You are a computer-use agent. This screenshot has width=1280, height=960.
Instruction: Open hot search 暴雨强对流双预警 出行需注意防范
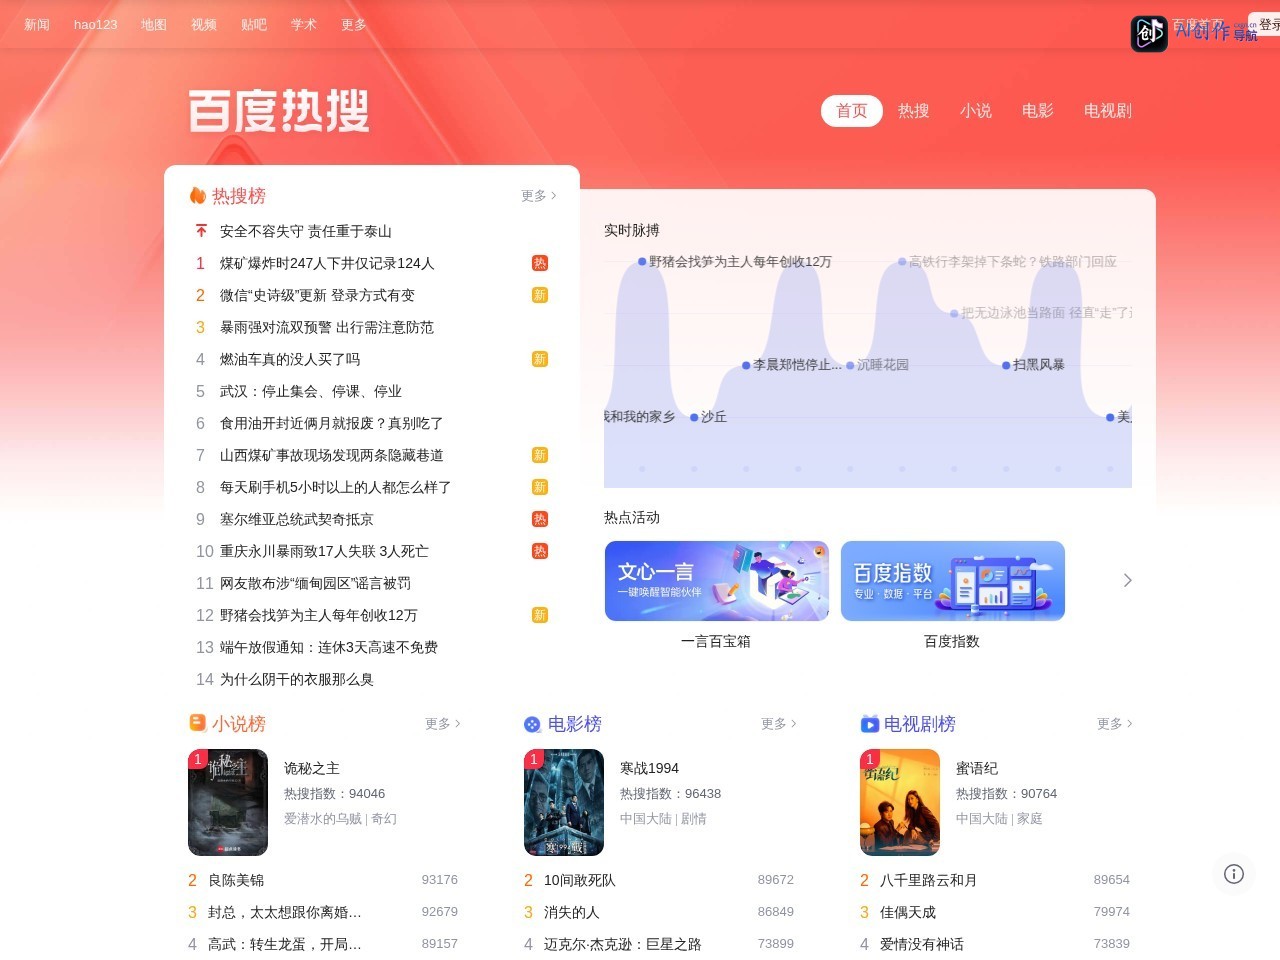point(327,327)
